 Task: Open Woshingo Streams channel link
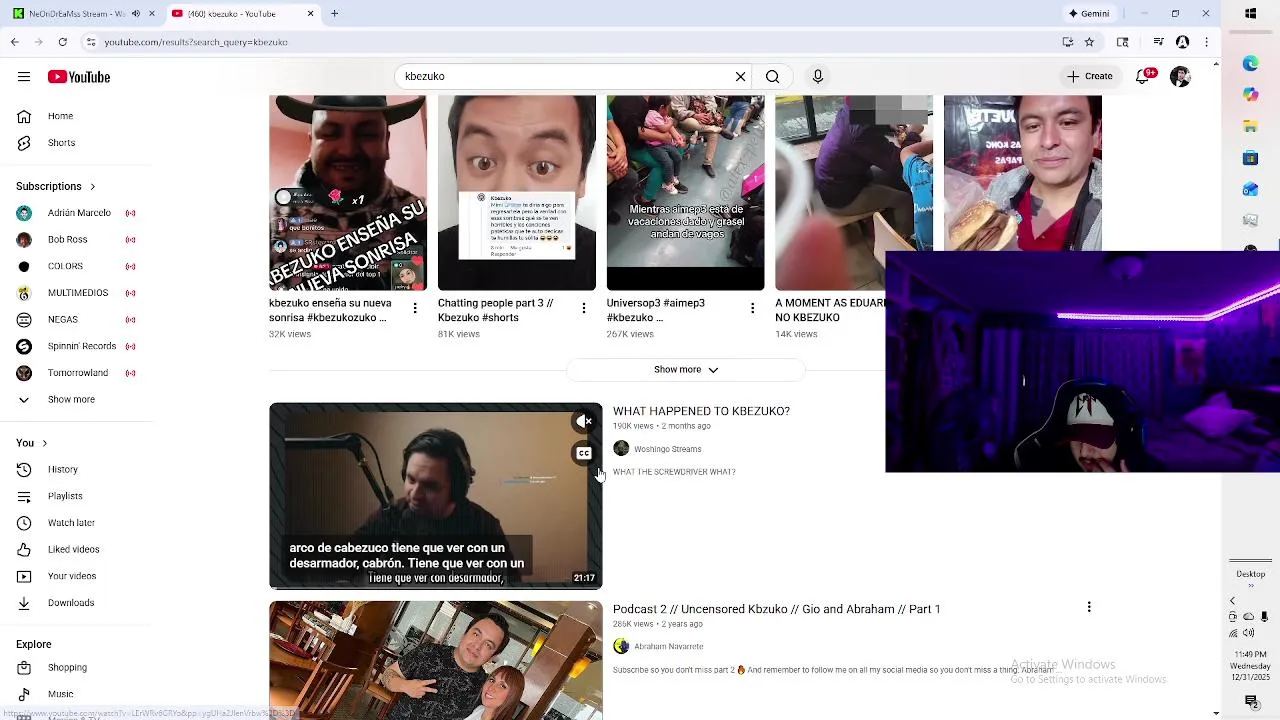coord(667,449)
